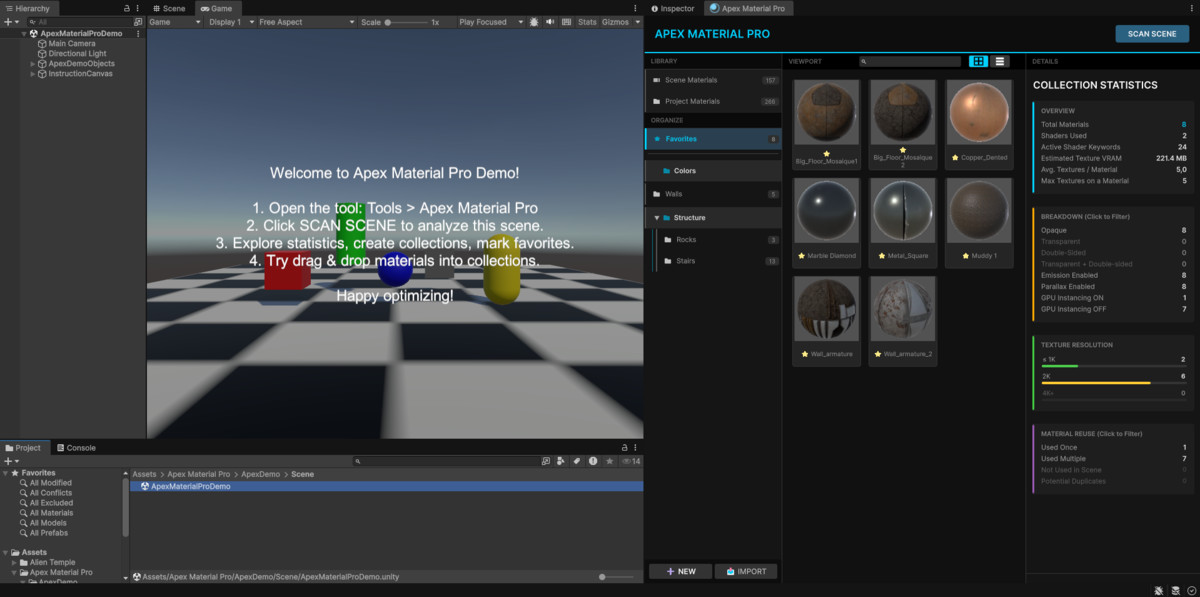Viewport: 1200px width, 597px height.
Task: Click the NEW collection button
Action: [681, 571]
